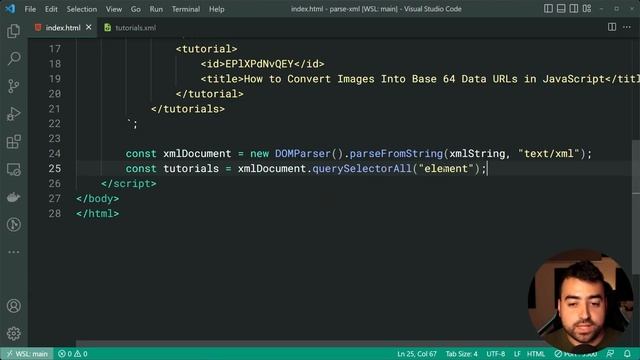The image size is (640, 360).
Task: Place cursor on querySelectorAll in line 25
Action: pyautogui.click(x=362, y=169)
